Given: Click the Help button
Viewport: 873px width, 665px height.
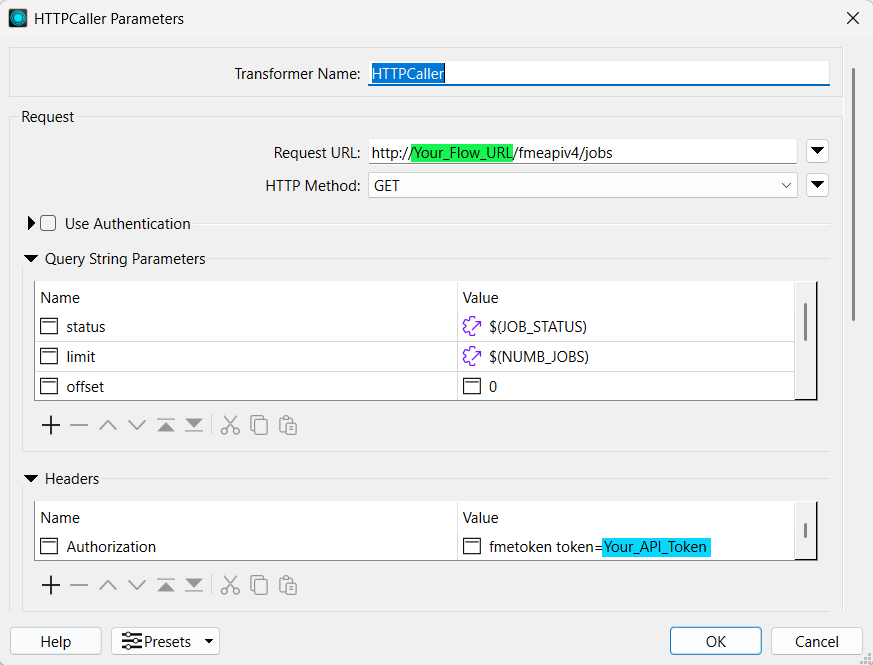Looking at the screenshot, I should click(x=56, y=641).
